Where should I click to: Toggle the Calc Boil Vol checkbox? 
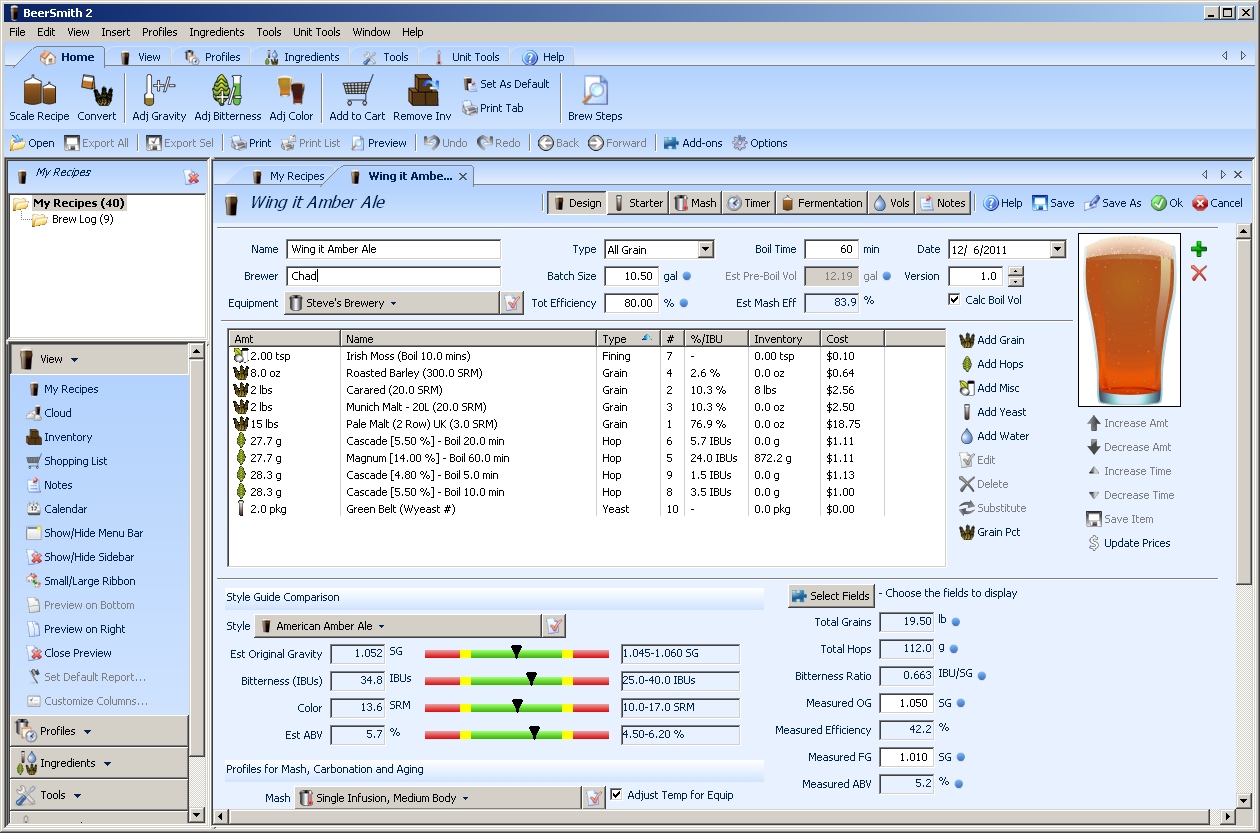coord(954,300)
